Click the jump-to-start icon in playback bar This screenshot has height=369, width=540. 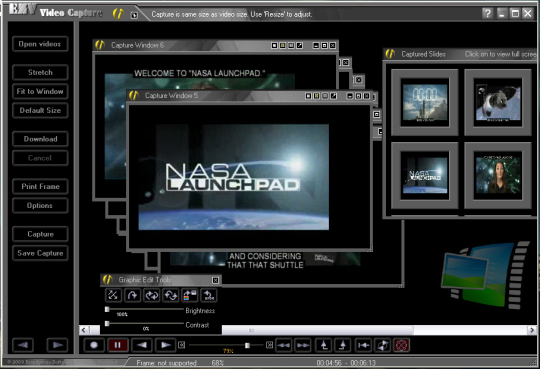coord(363,345)
